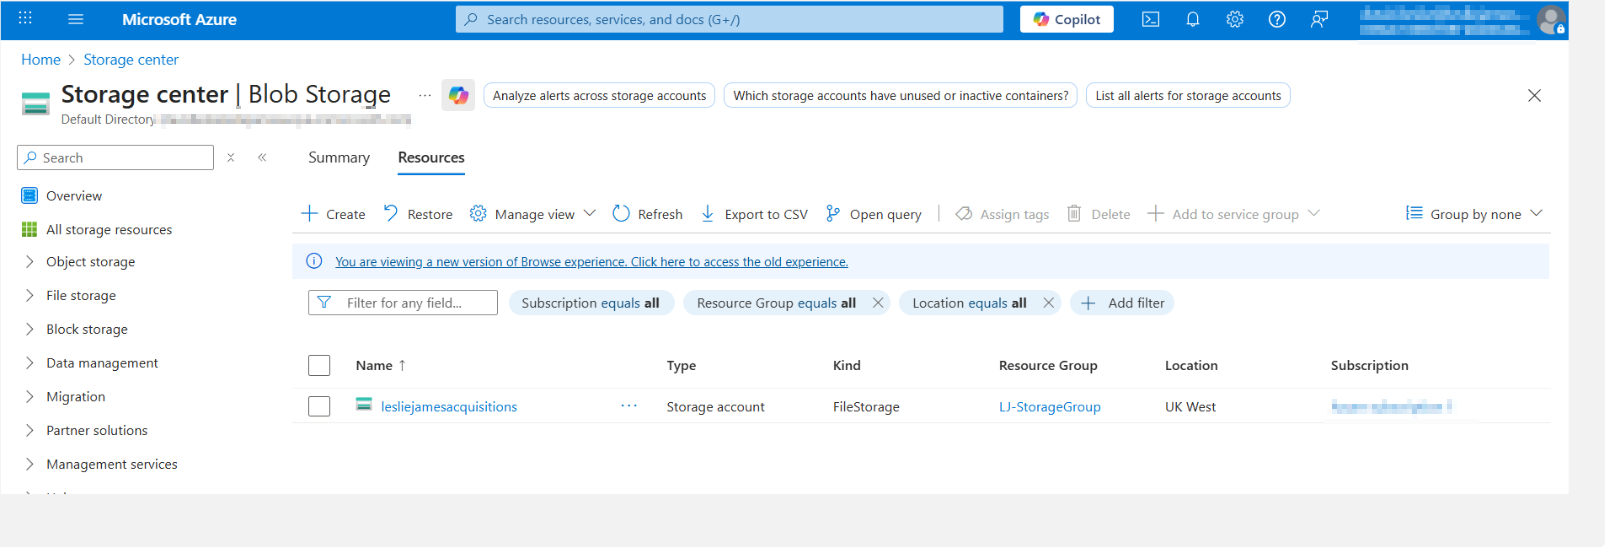Click the Manage view gear icon
The height and width of the screenshot is (547, 1605).
pyautogui.click(x=478, y=213)
